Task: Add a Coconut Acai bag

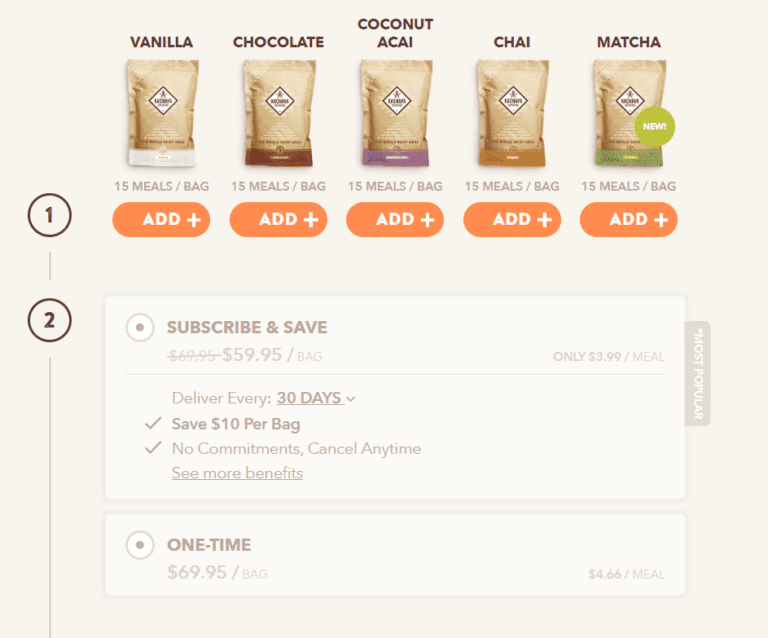Action: [x=395, y=220]
